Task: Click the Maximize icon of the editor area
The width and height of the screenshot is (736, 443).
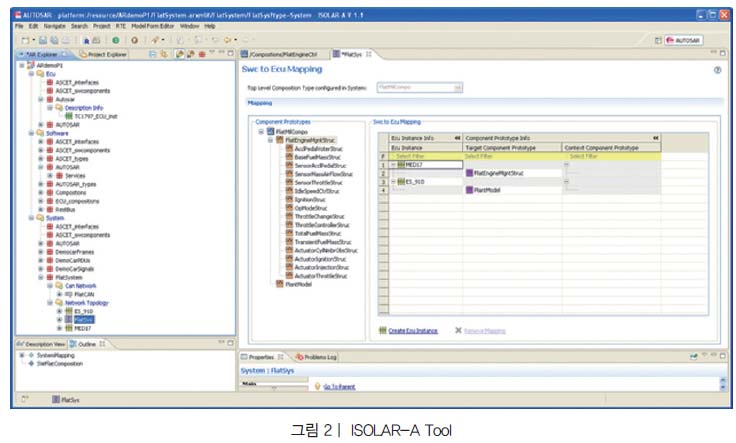Action: pos(723,53)
